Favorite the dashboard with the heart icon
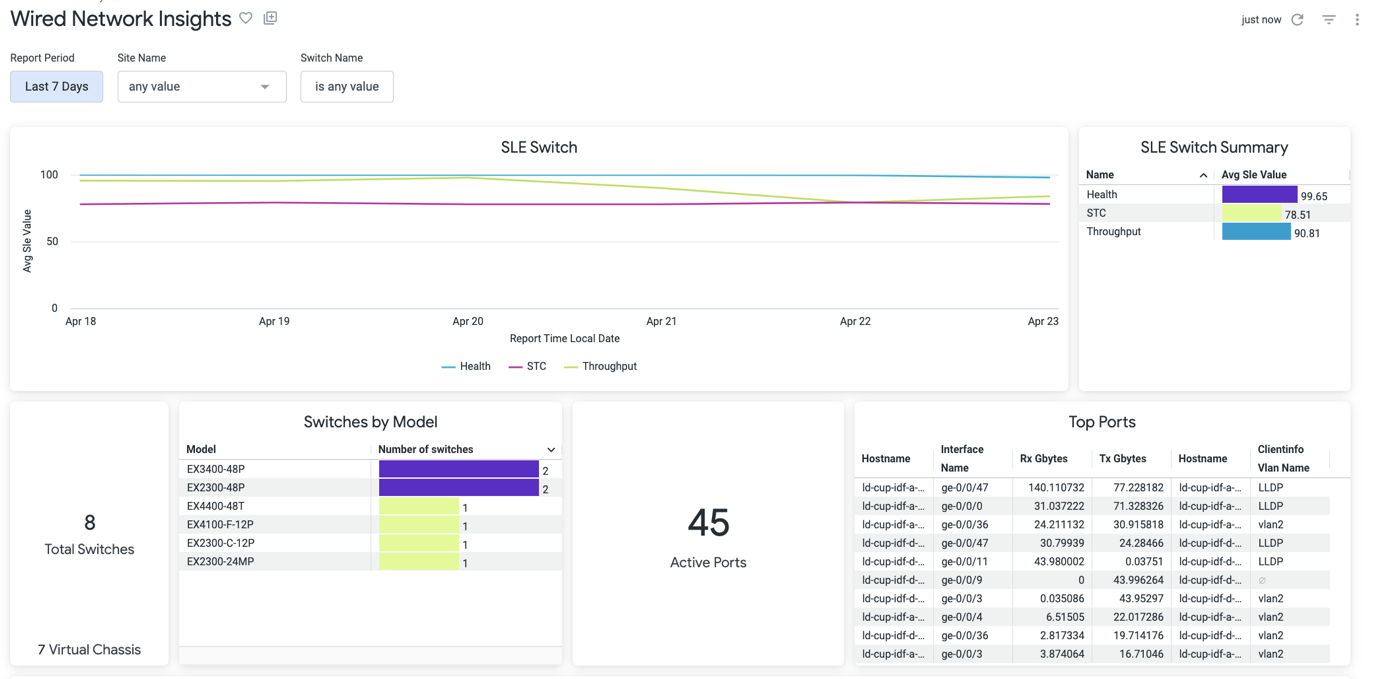Screen dimensions: 1379x679 click(246, 18)
